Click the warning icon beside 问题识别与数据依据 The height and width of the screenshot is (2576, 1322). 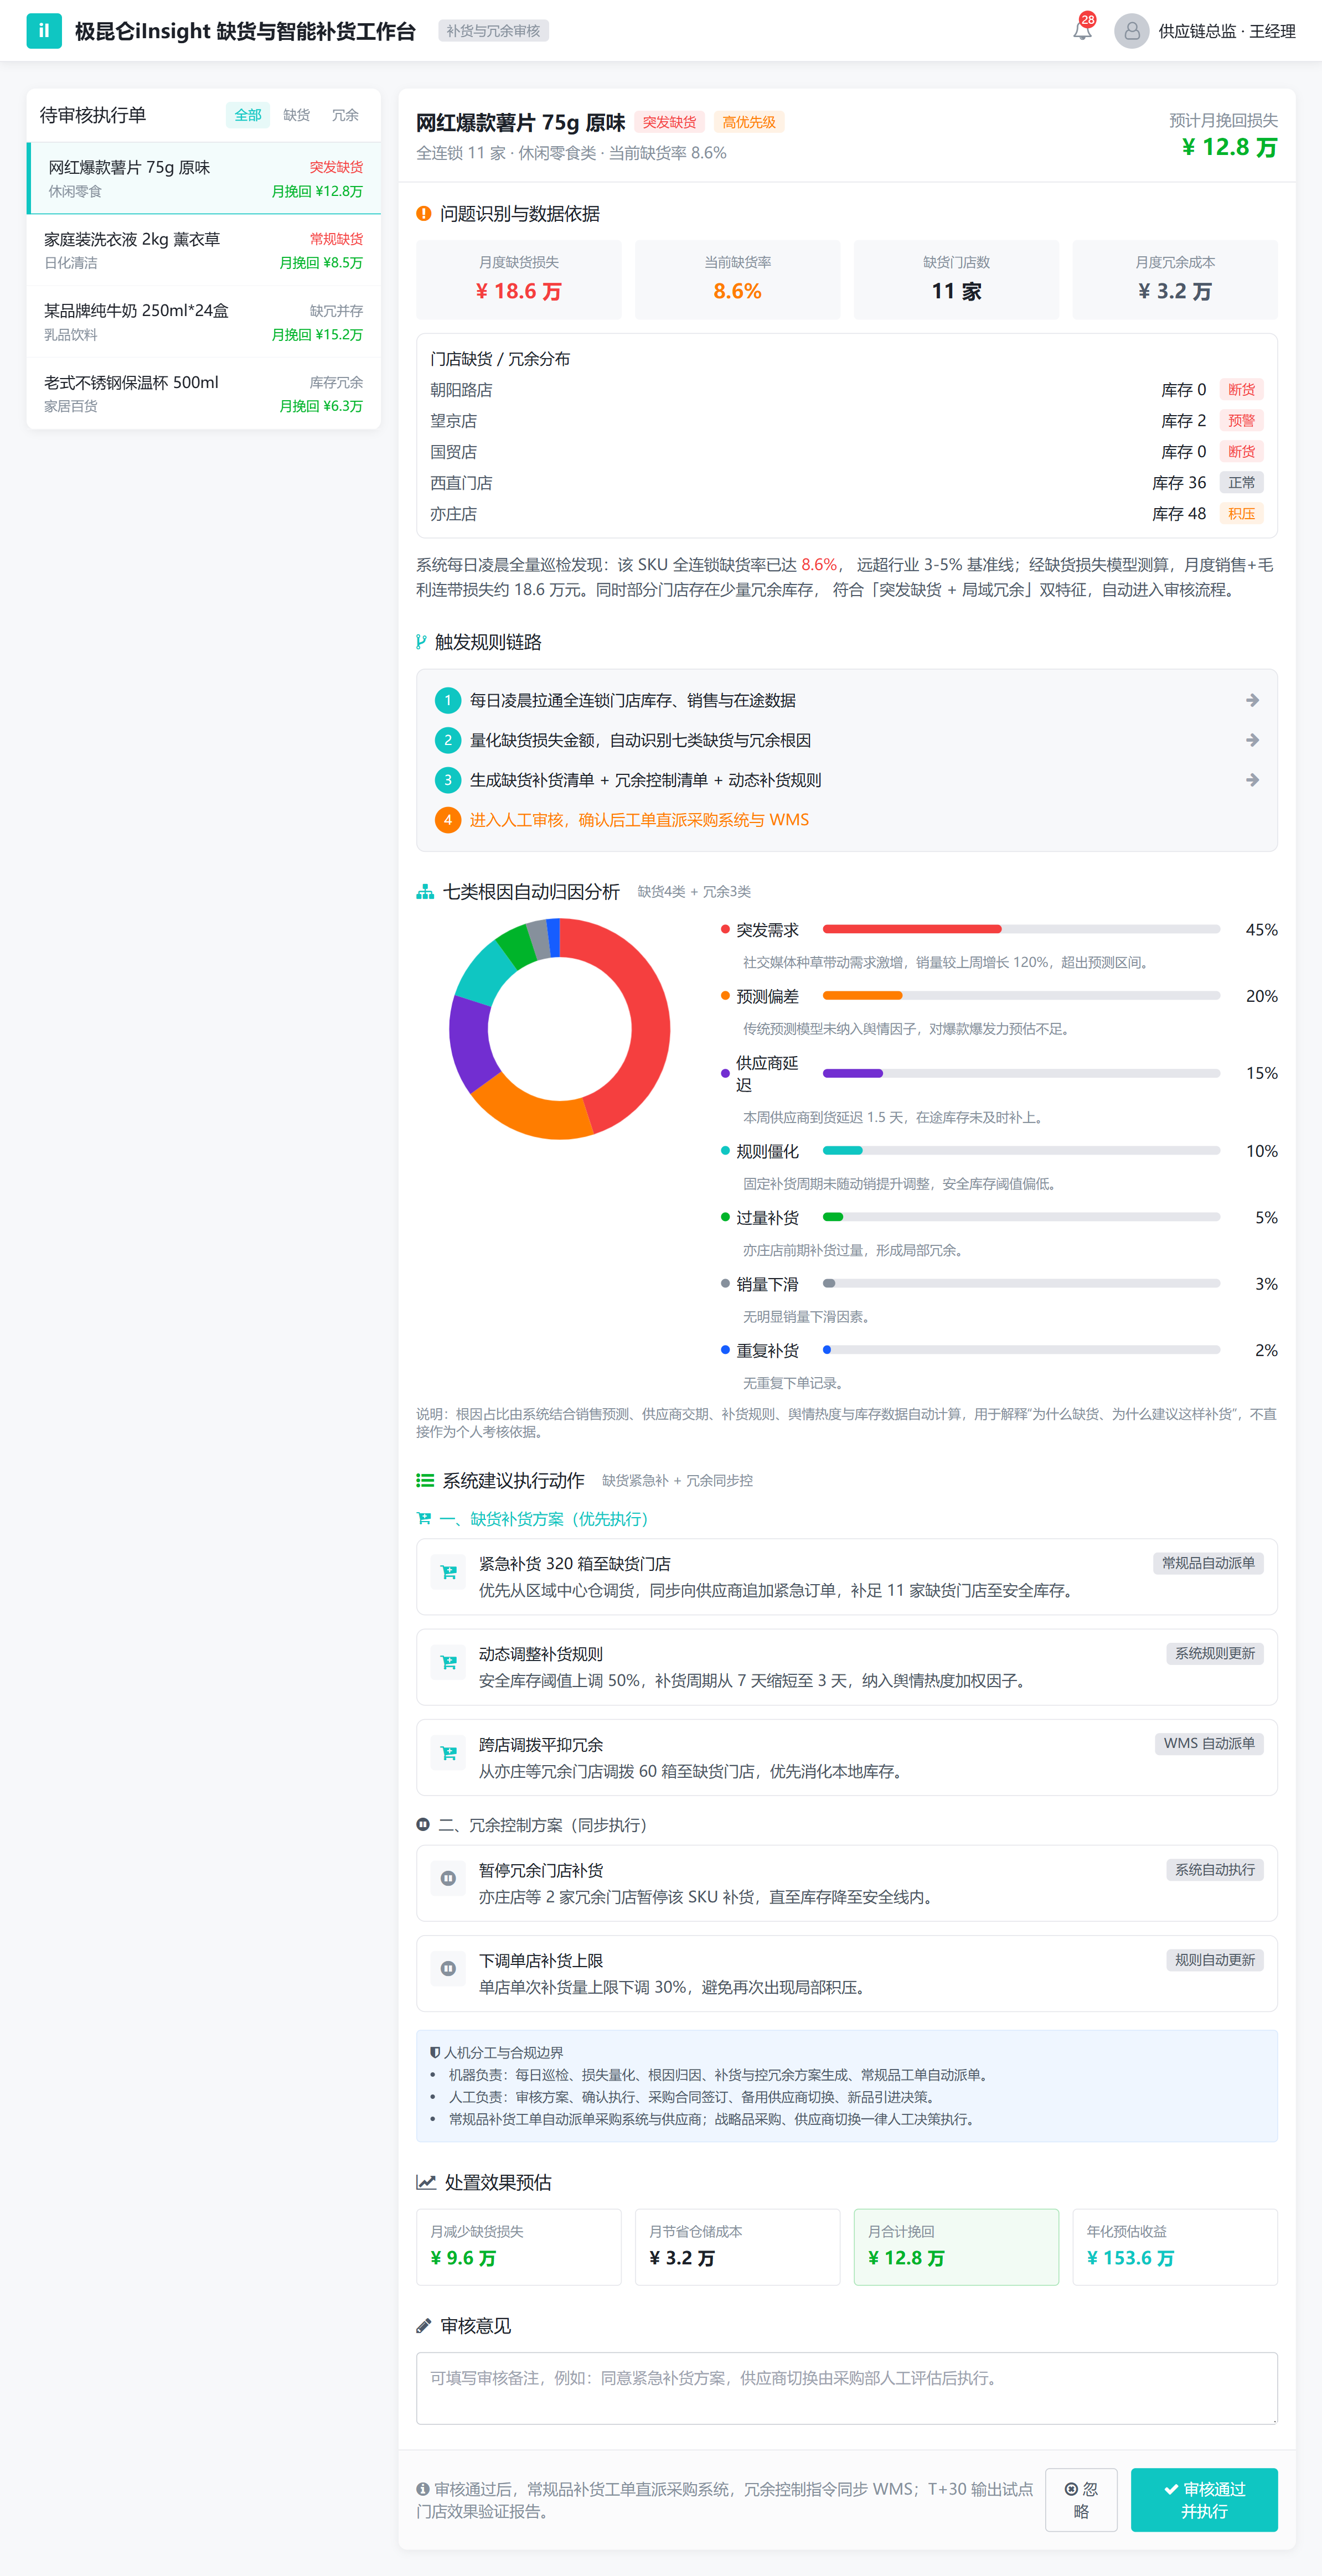[x=423, y=213]
